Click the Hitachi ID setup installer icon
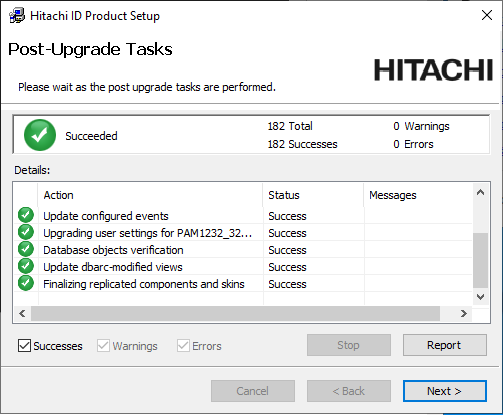 (x=17, y=16)
